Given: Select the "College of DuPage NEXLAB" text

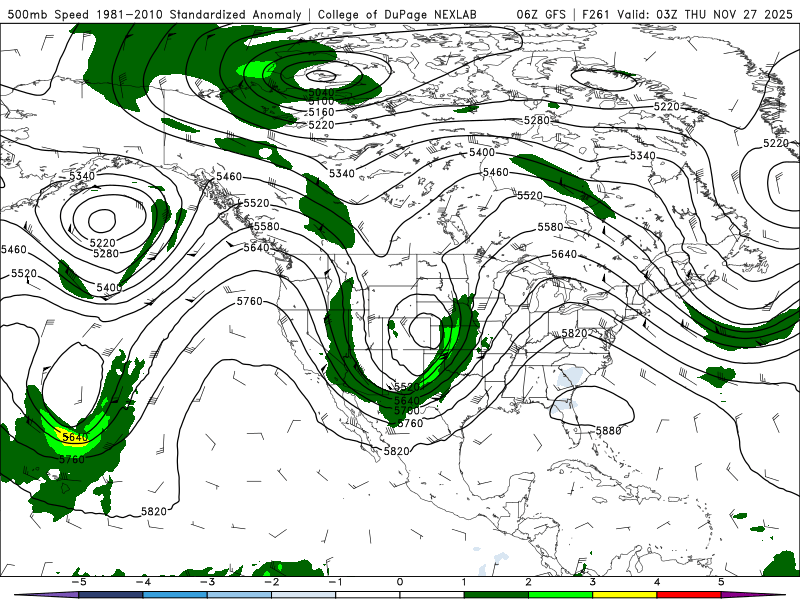Looking at the screenshot, I should pos(397,14).
